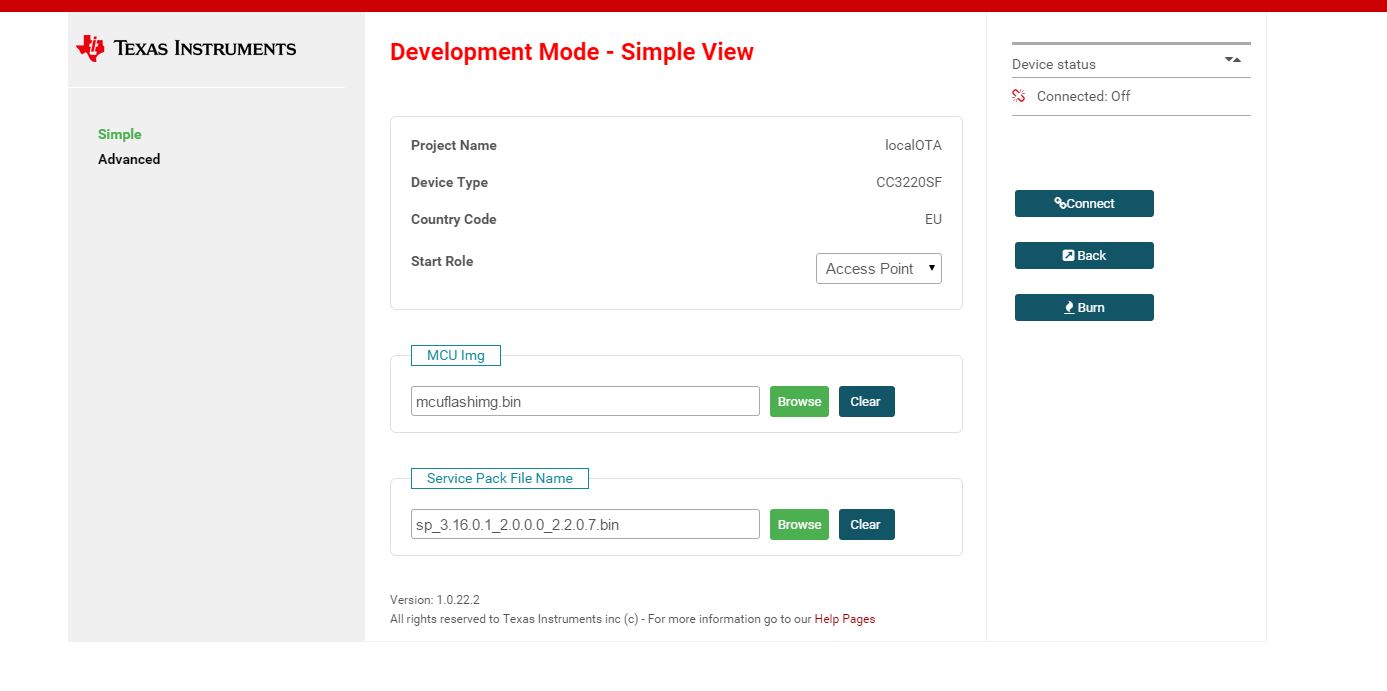The width and height of the screenshot is (1387, 691).
Task: Browse for a Service Pack file
Action: pos(799,524)
